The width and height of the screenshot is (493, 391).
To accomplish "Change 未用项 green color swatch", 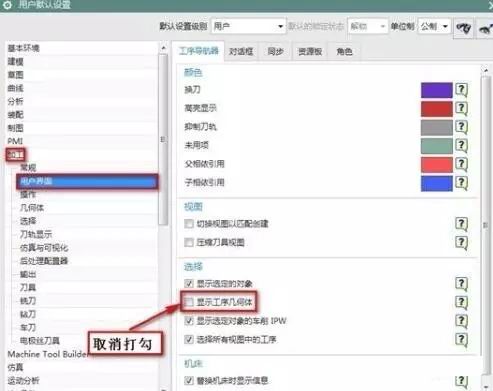I will [x=437, y=146].
